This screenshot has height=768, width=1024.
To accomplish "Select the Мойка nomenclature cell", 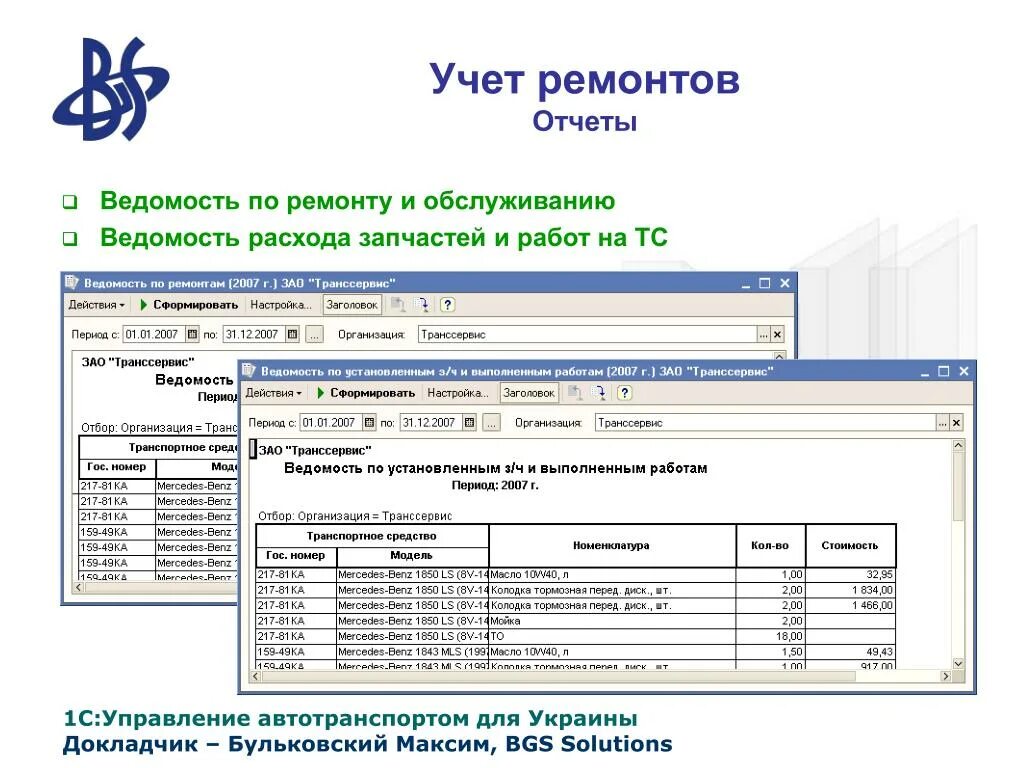I will point(613,621).
